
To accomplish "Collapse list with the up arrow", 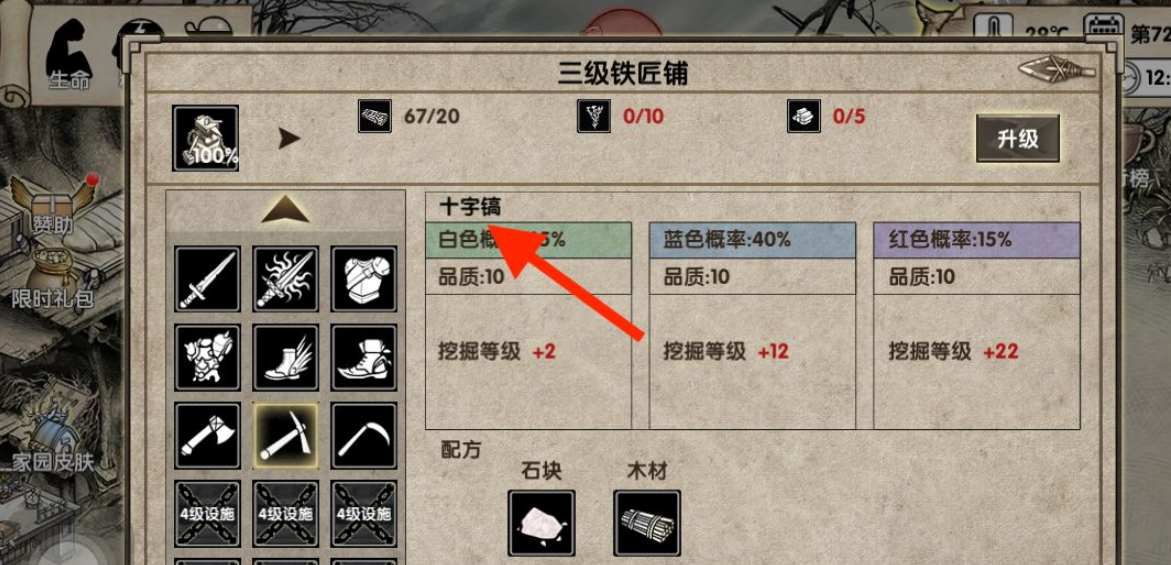I will click(285, 210).
